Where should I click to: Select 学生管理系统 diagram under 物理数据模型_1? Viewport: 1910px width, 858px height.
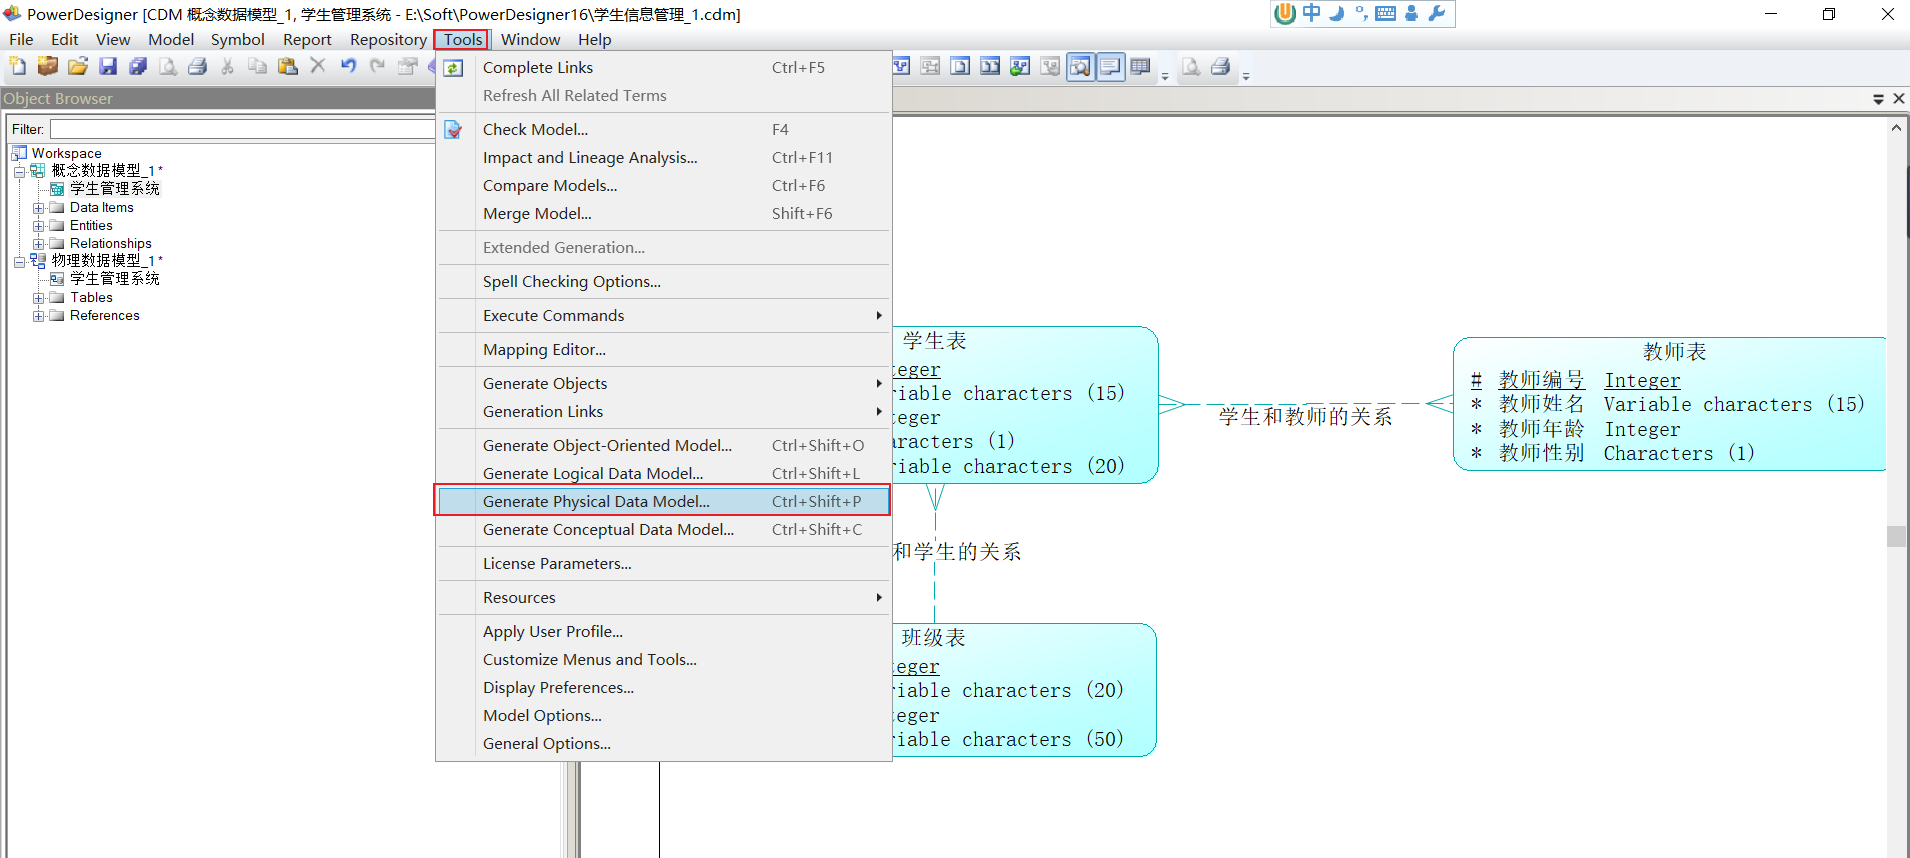105,279
